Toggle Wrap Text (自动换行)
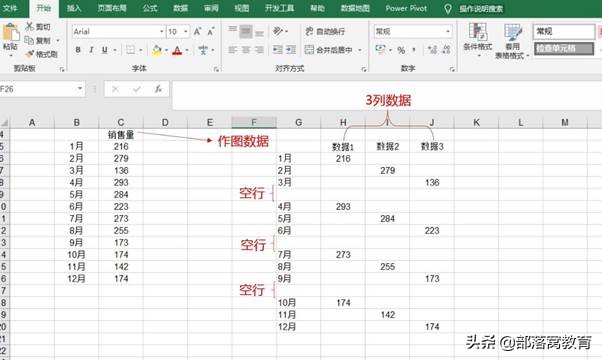The width and height of the screenshot is (602, 360). 326,31
